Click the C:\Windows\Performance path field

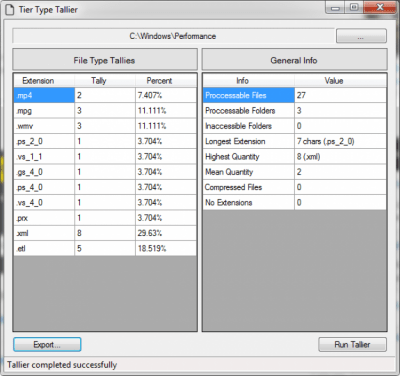click(x=173, y=36)
